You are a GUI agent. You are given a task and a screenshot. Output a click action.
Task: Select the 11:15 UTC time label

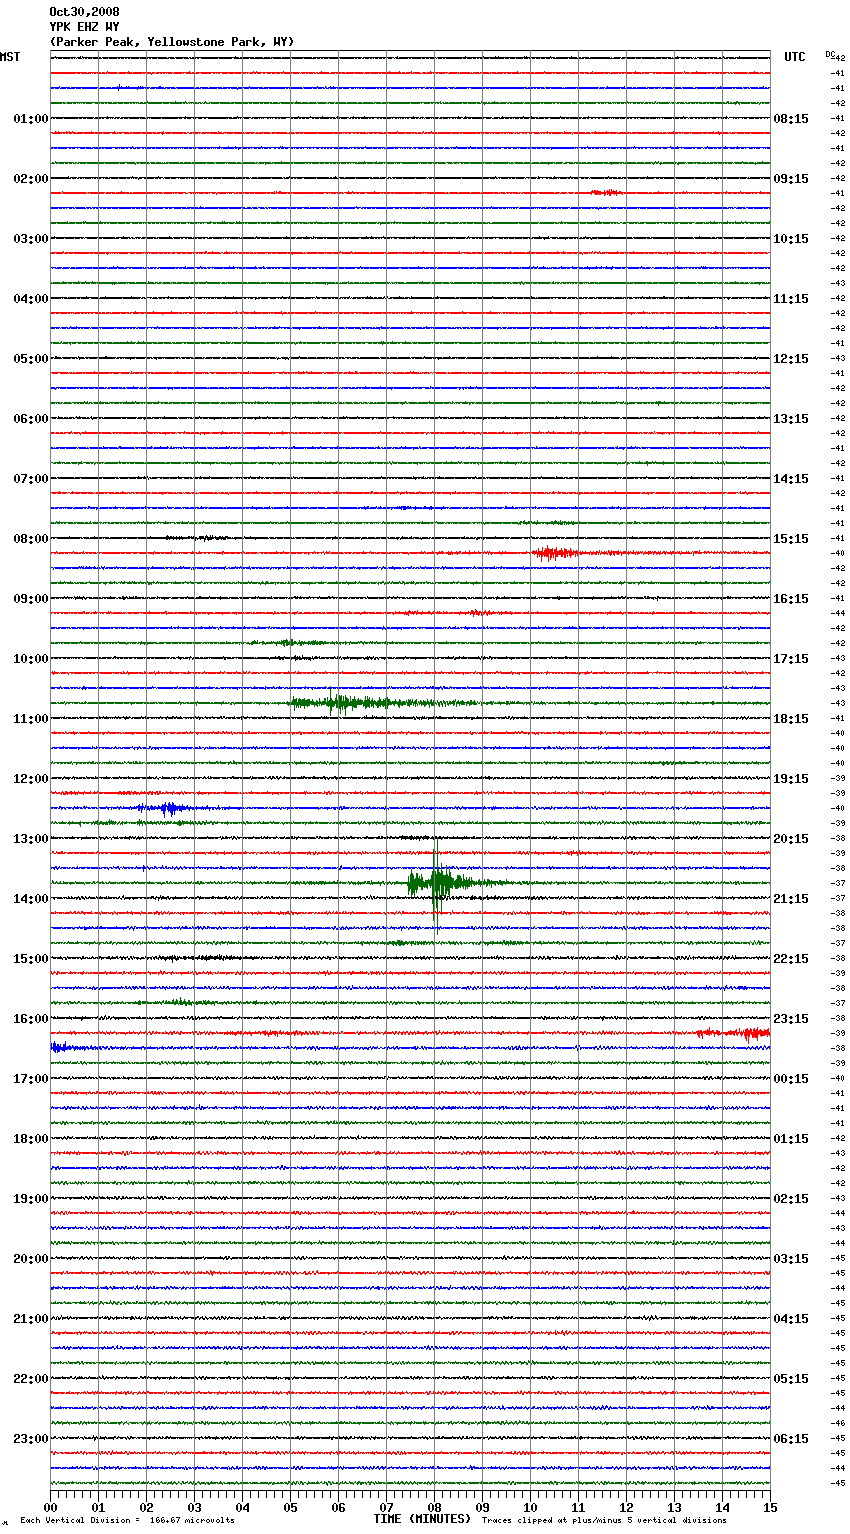[791, 299]
